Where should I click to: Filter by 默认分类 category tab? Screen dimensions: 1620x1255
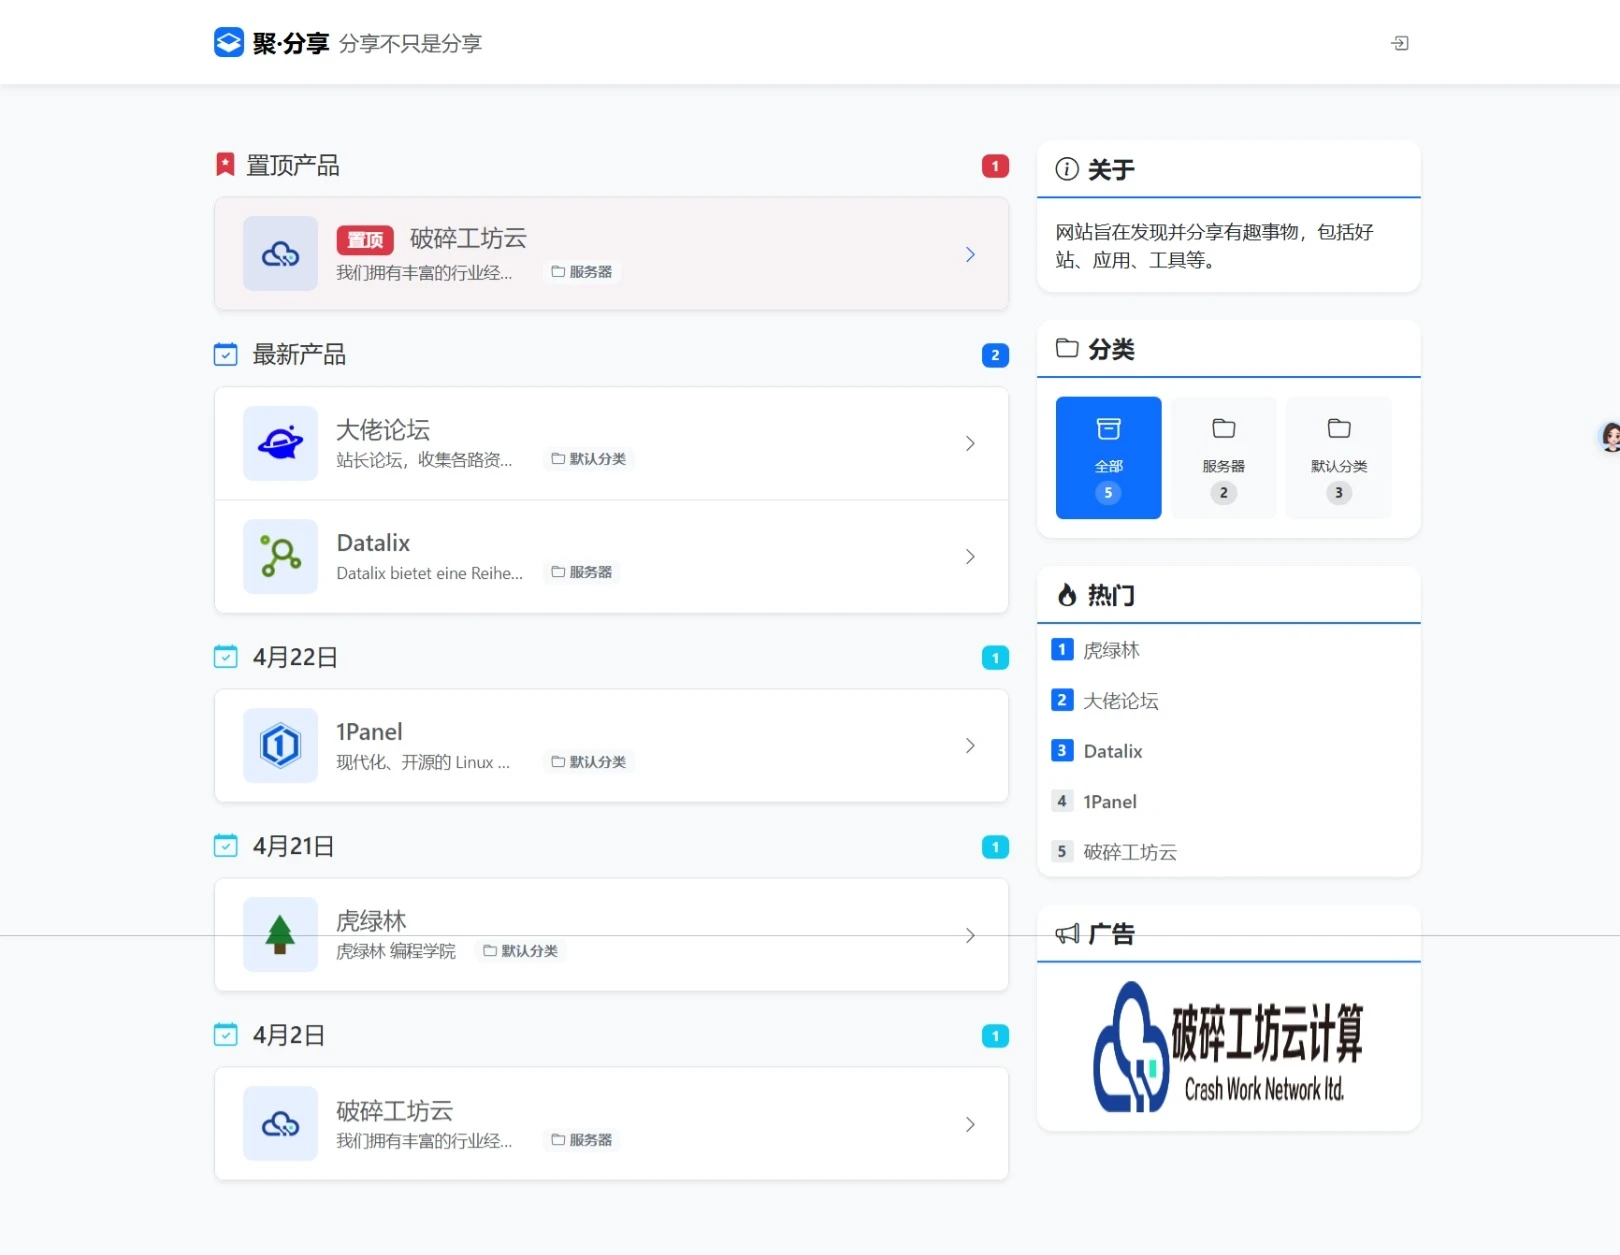(1338, 458)
